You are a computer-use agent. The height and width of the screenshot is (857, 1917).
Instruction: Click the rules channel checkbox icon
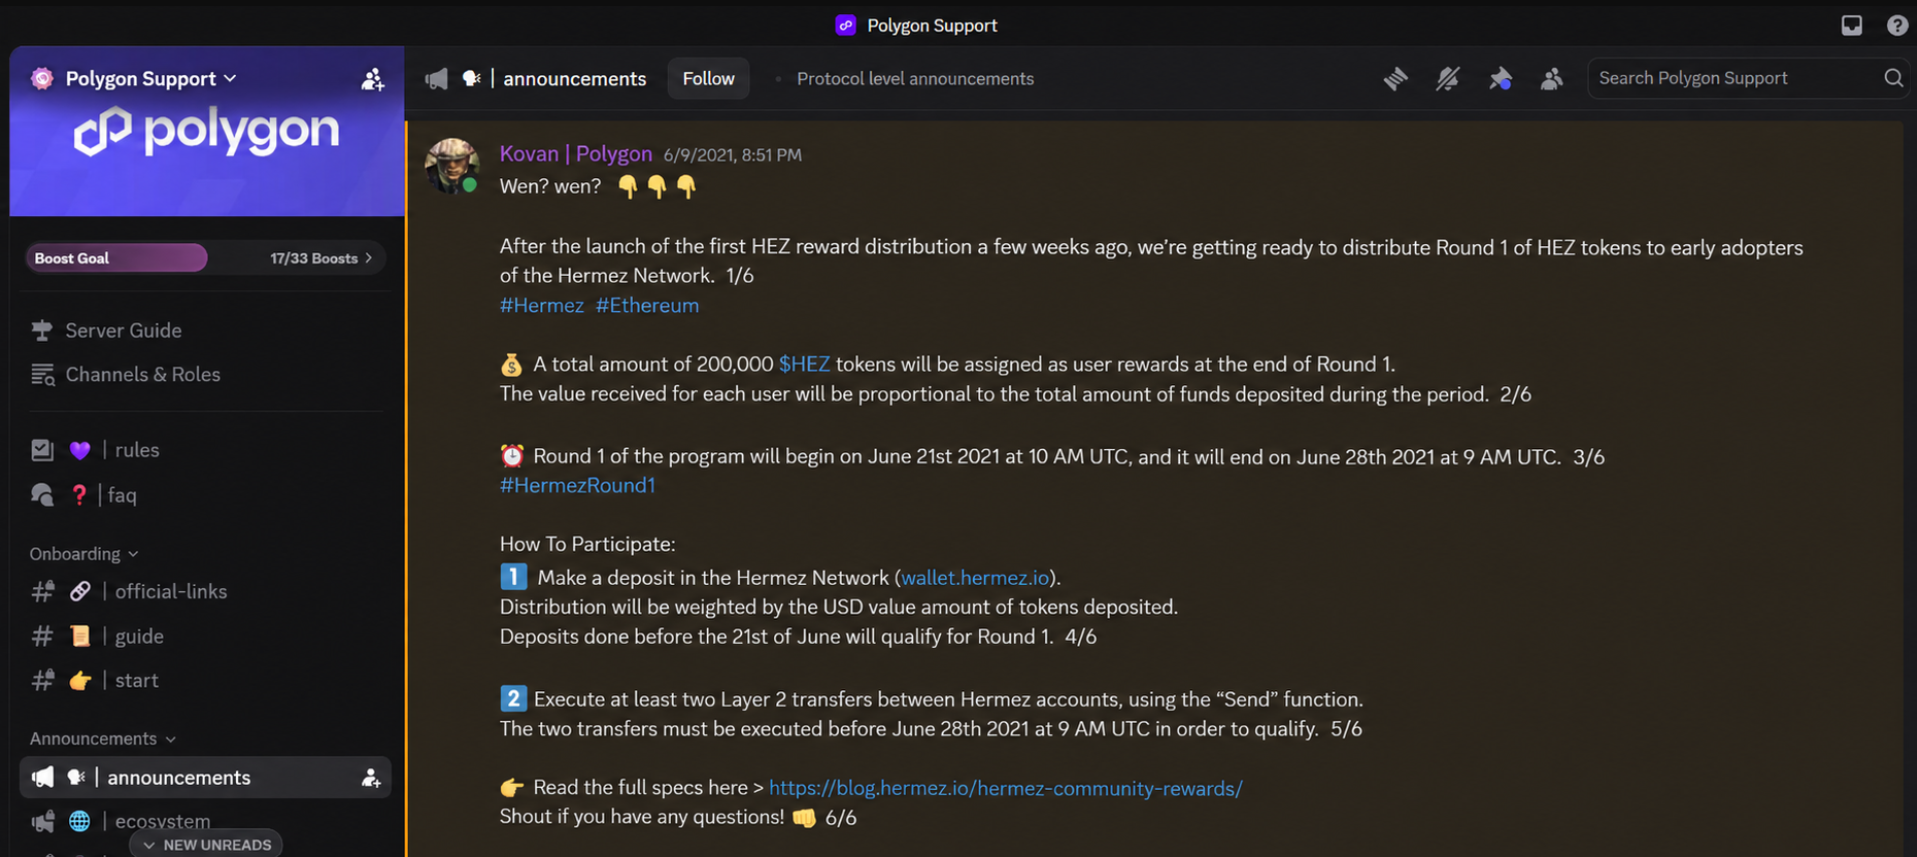pos(42,450)
